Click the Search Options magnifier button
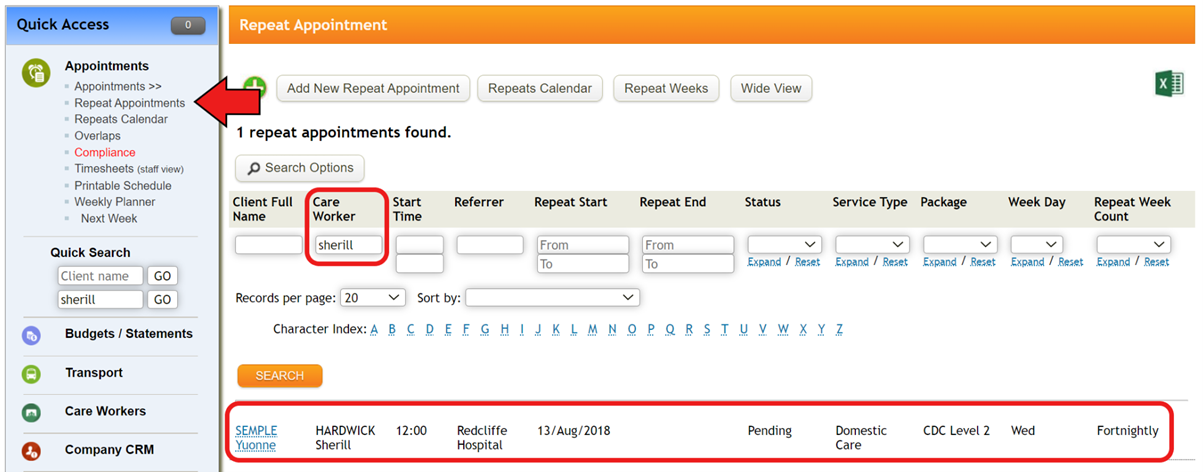Image resolution: width=1203 pixels, height=472 pixels. [x=300, y=168]
